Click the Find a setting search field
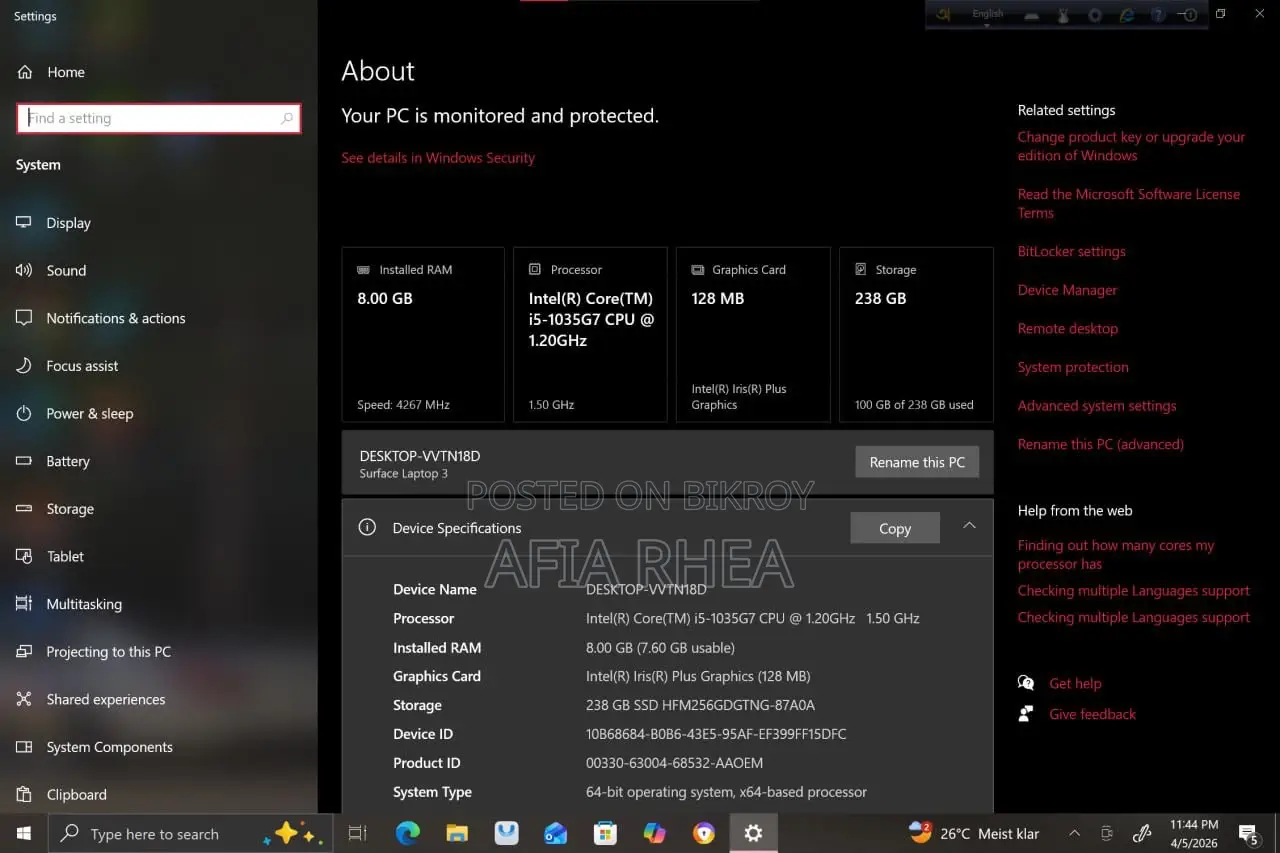The image size is (1280, 853). (159, 118)
